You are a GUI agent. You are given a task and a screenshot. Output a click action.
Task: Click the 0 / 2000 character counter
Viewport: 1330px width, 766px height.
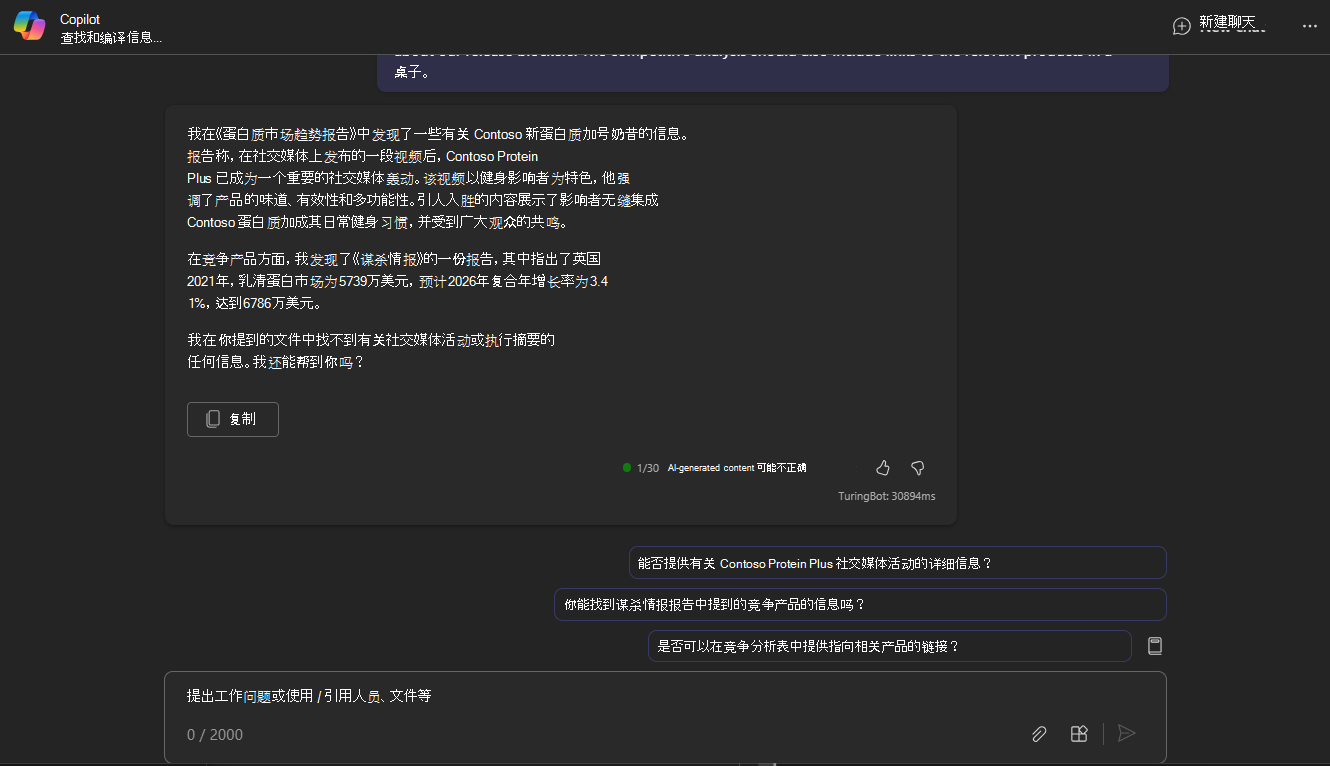pyautogui.click(x=215, y=735)
